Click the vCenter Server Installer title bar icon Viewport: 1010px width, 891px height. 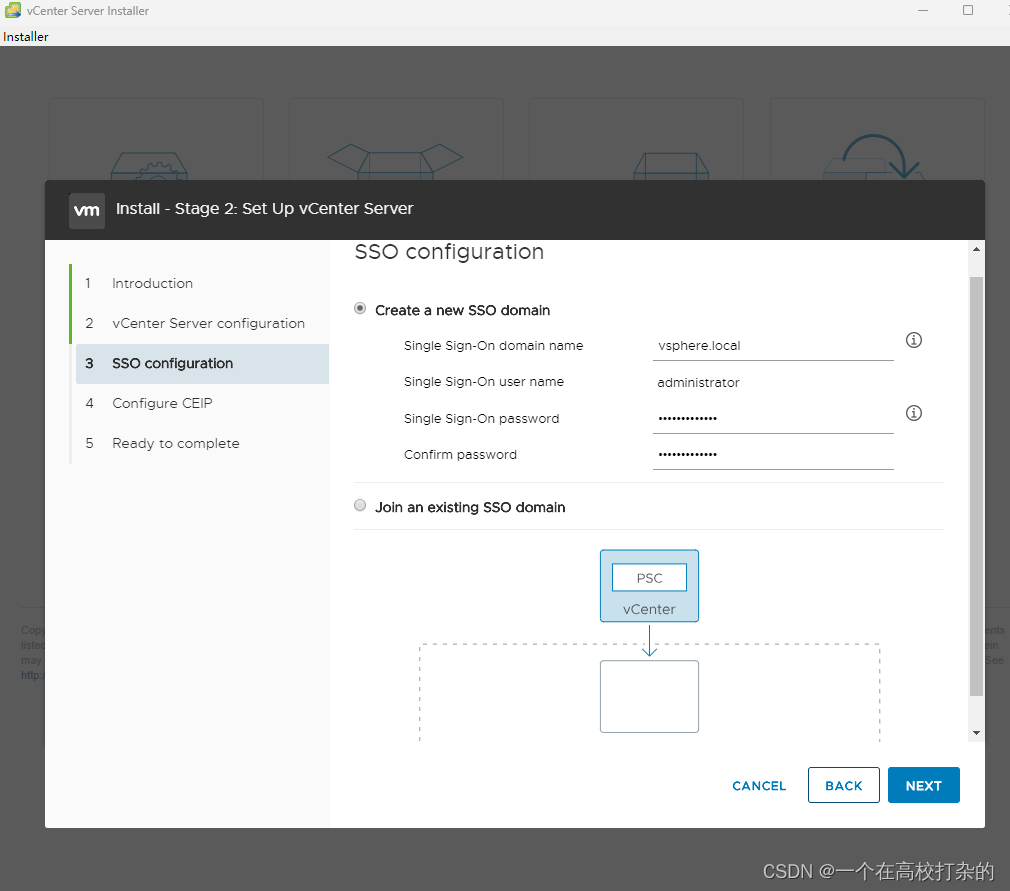click(x=13, y=10)
